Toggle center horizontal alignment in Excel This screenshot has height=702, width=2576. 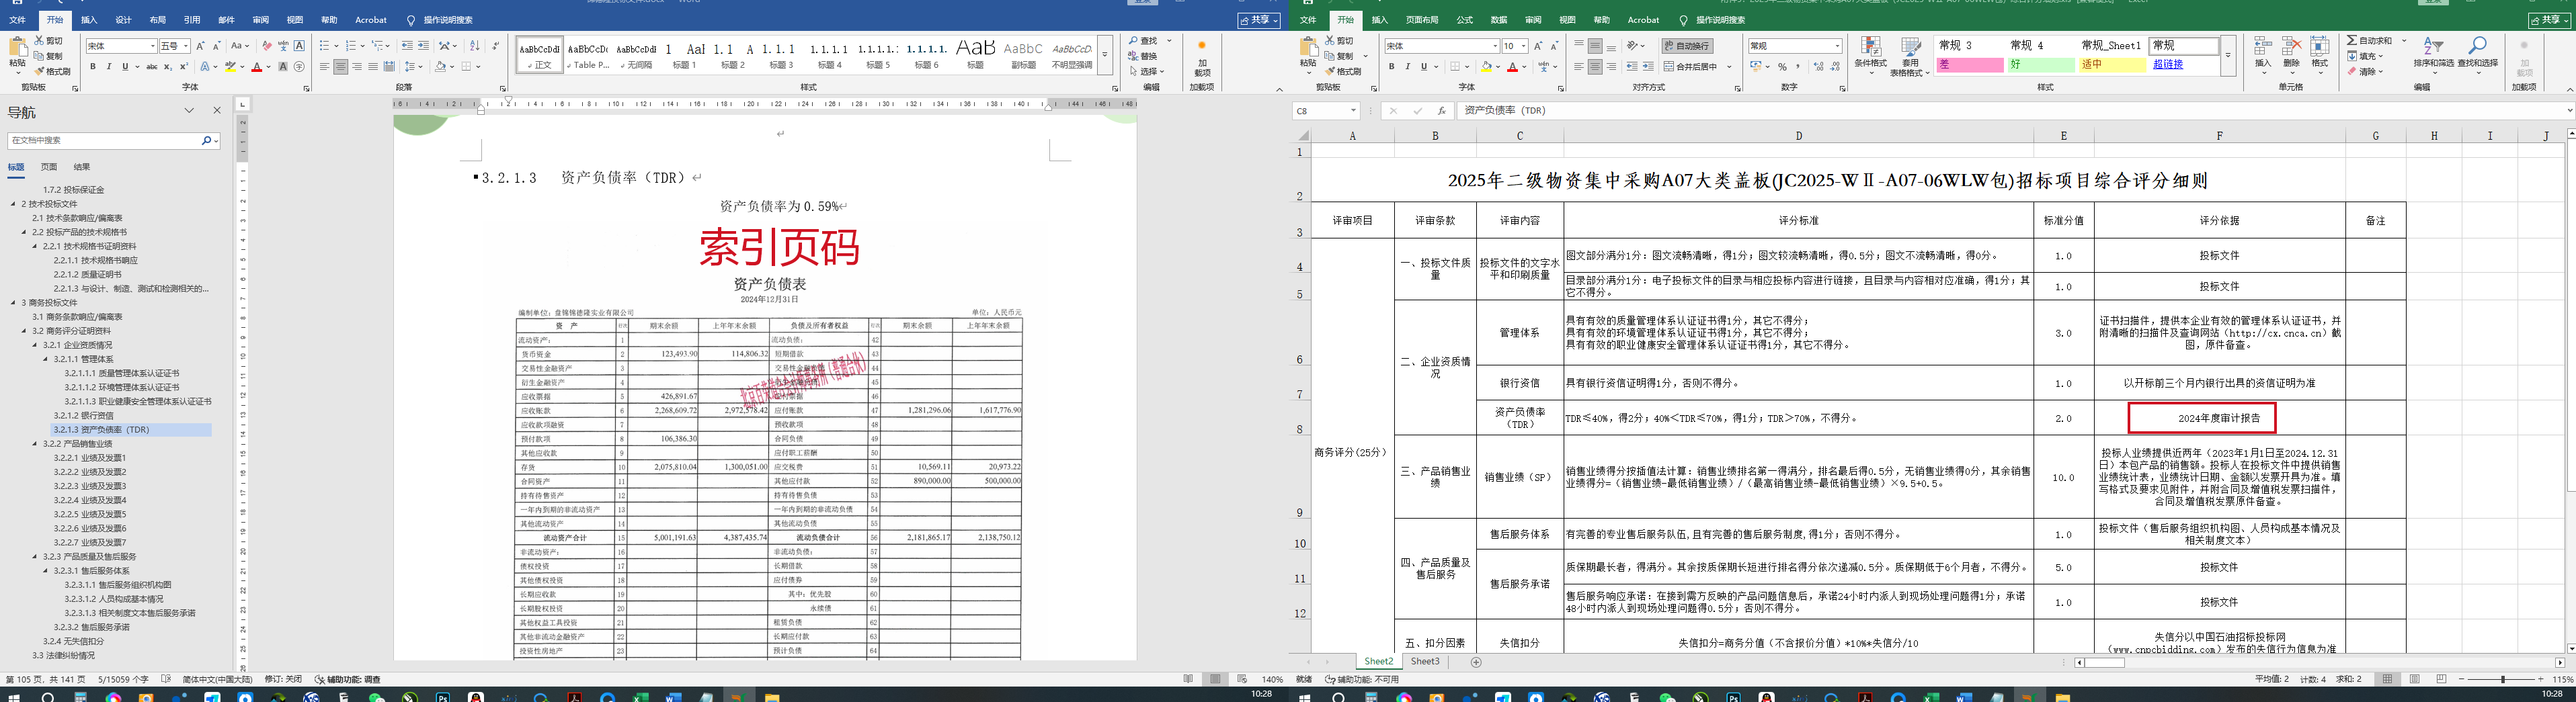click(1595, 67)
